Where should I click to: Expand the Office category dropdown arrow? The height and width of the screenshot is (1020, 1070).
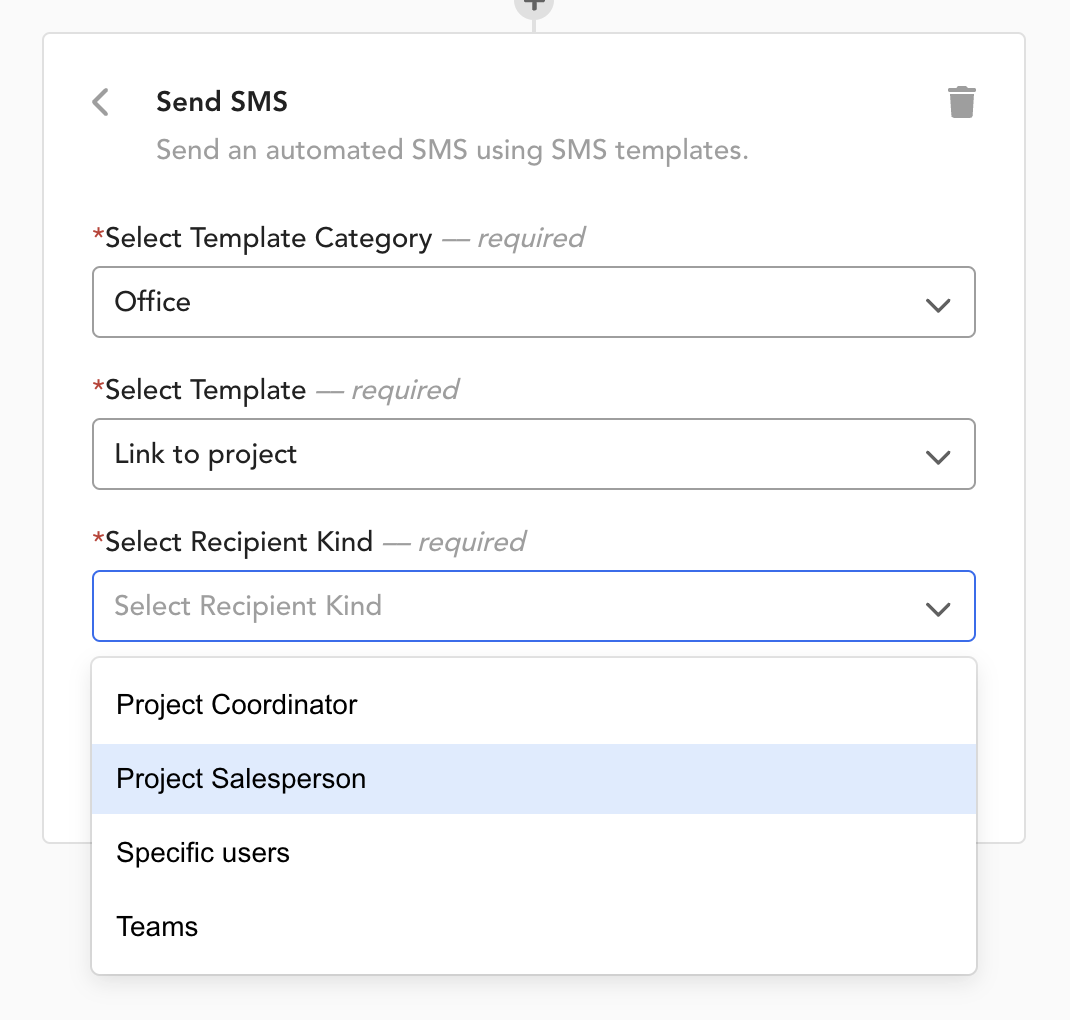click(x=938, y=305)
